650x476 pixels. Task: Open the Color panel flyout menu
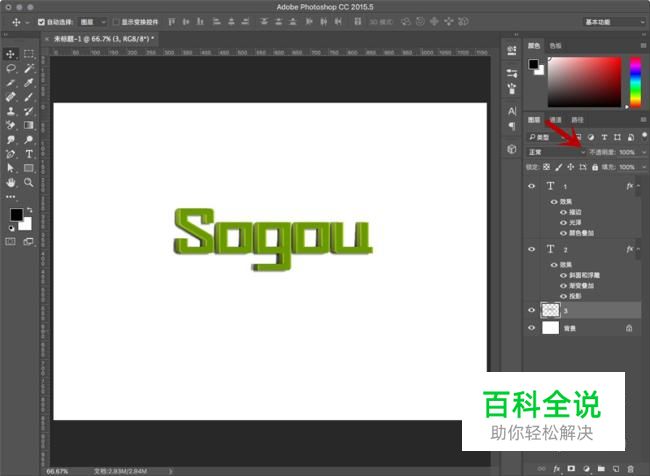pos(643,46)
